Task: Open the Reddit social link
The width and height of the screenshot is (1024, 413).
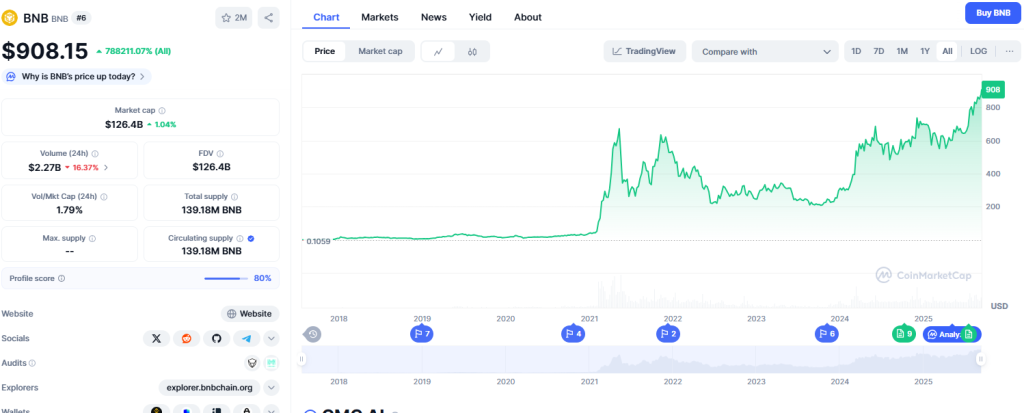Action: coord(187,339)
